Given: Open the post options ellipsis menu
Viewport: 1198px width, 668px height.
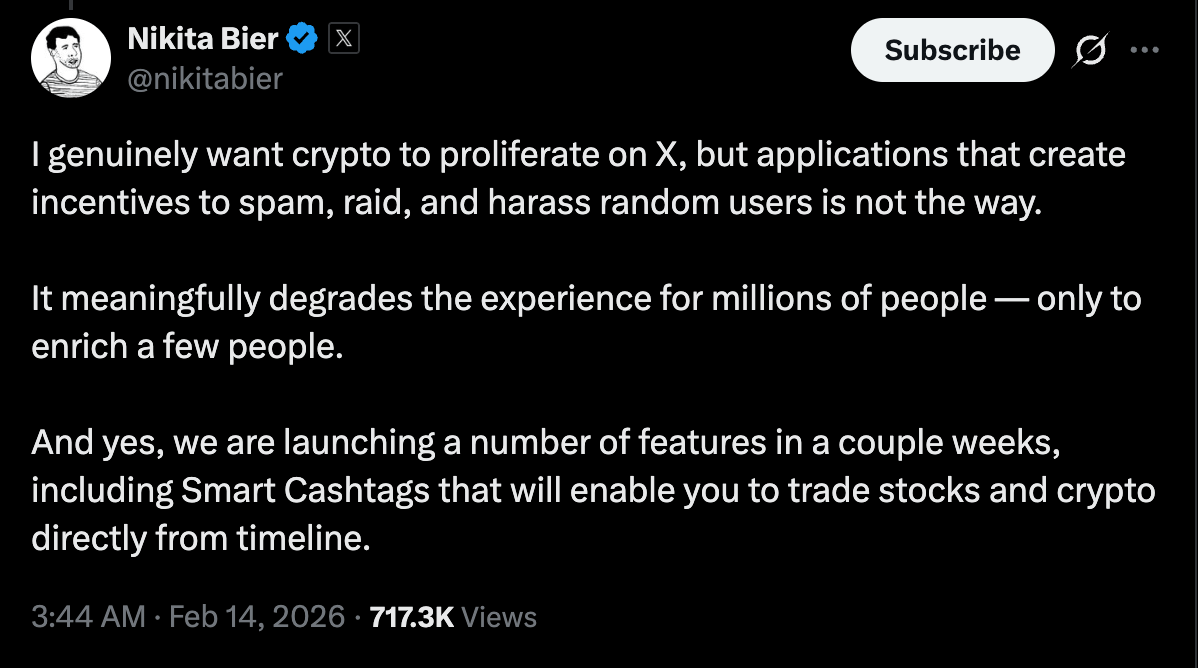Looking at the screenshot, I should [x=1146, y=50].
